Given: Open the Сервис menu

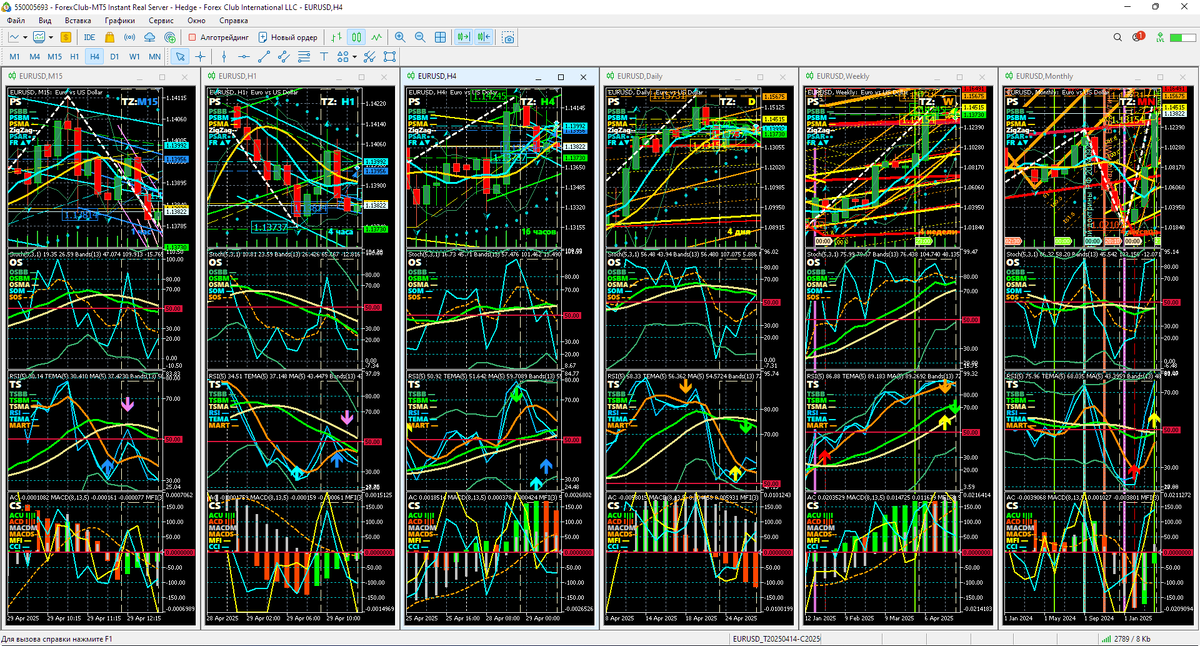Looking at the screenshot, I should (160, 20).
